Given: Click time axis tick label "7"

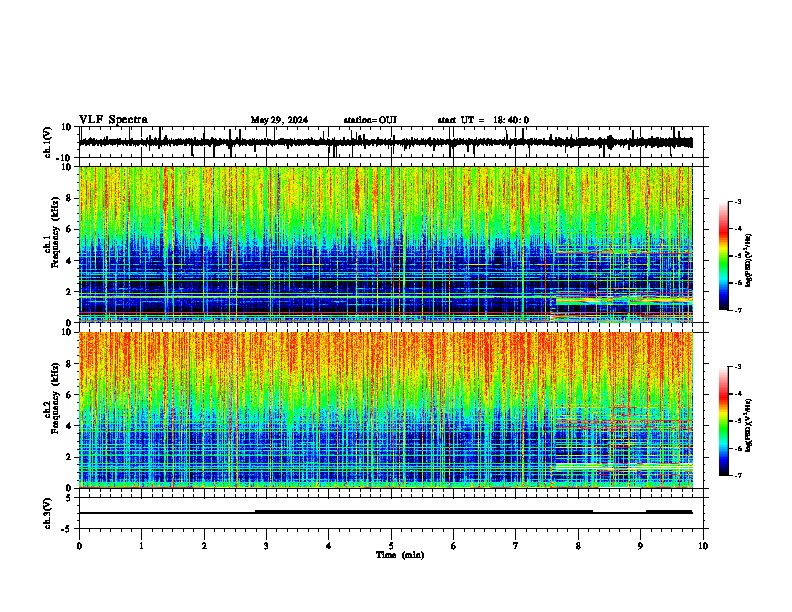Looking at the screenshot, I should [516, 546].
